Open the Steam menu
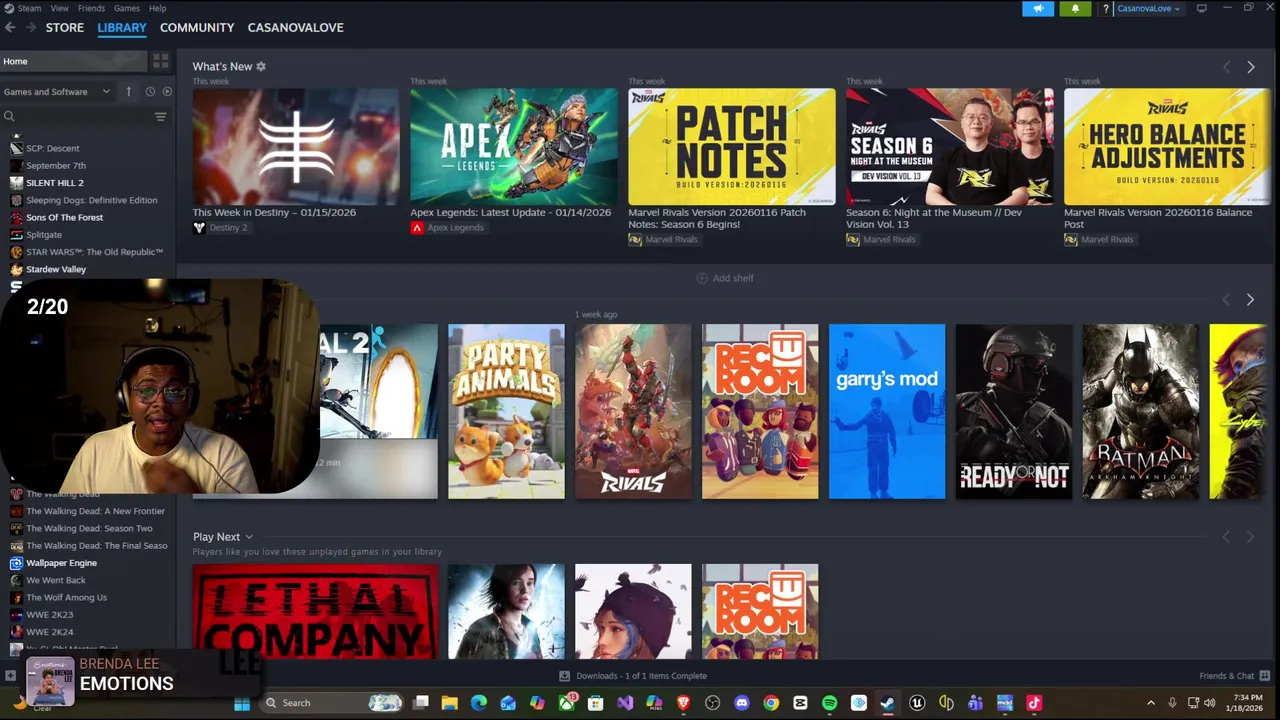 click(29, 8)
